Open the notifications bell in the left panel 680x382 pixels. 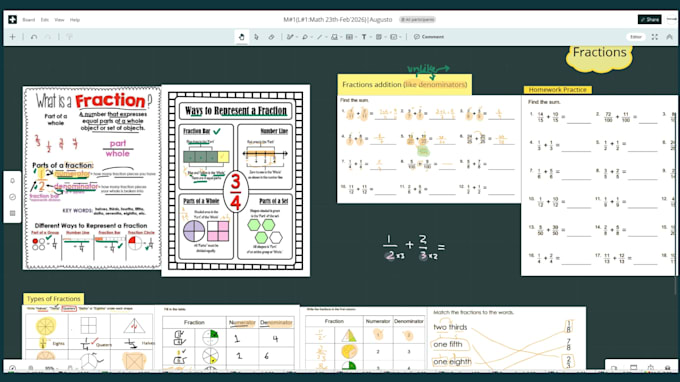coord(13,181)
